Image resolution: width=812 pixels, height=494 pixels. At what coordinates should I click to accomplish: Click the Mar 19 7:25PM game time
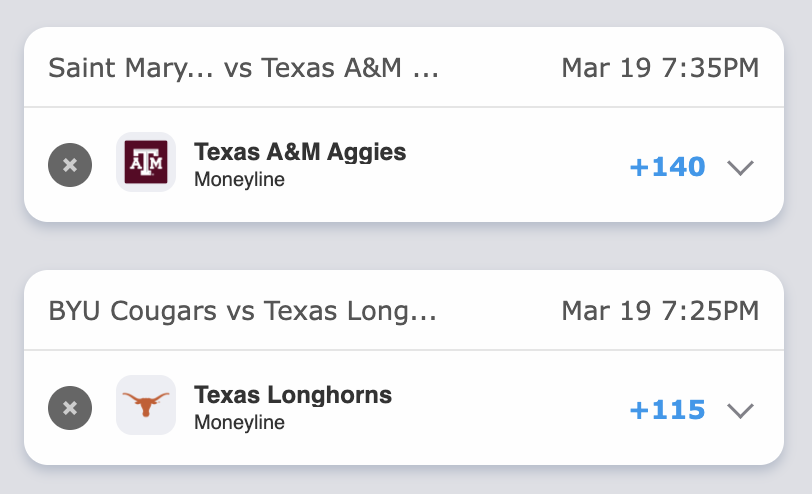660,311
